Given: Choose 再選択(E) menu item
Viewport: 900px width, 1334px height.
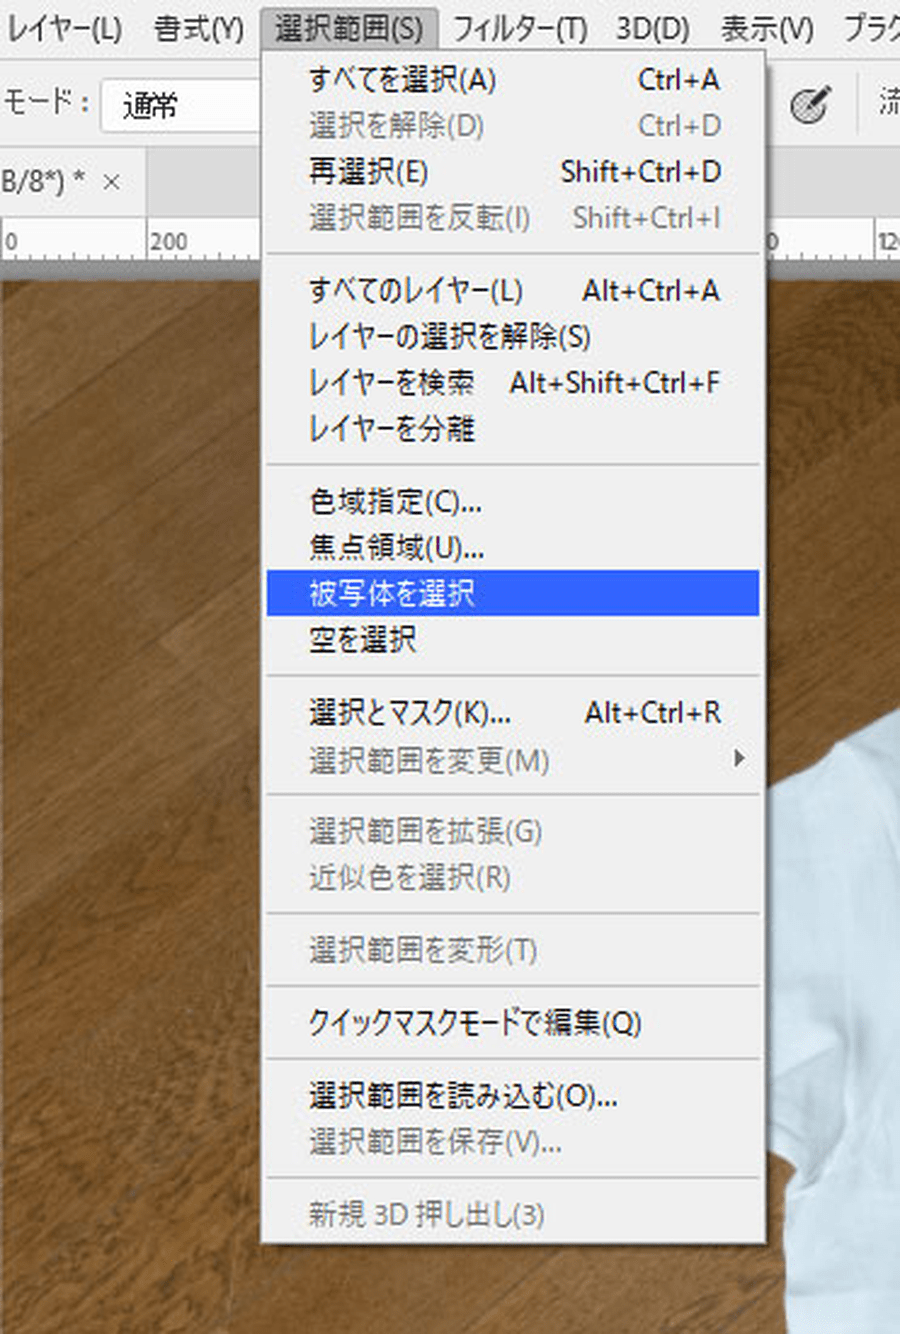Looking at the screenshot, I should (513, 172).
